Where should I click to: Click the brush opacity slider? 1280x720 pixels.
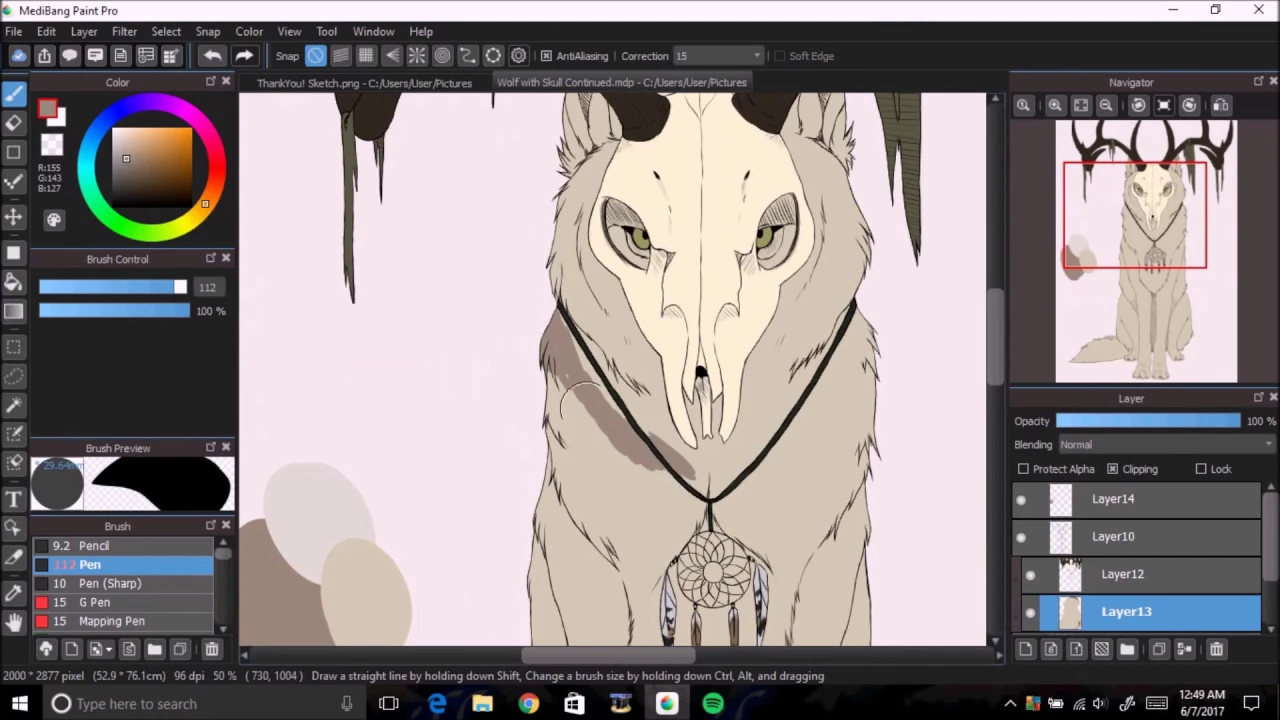point(113,311)
